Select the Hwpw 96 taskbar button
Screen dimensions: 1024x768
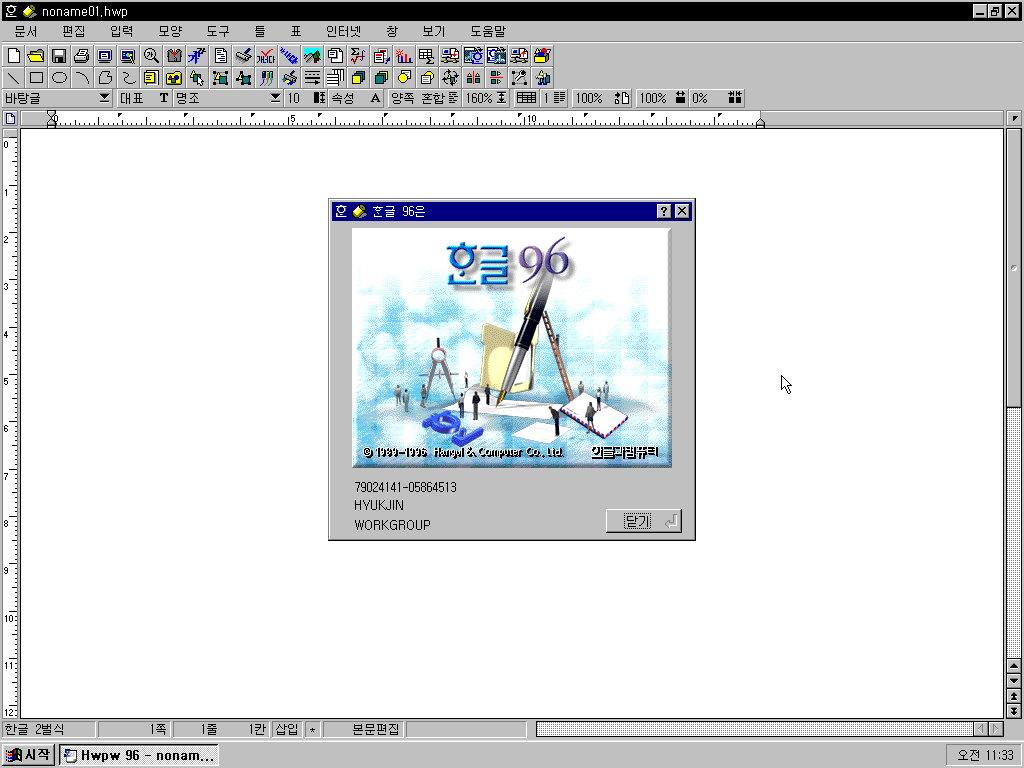pos(138,755)
